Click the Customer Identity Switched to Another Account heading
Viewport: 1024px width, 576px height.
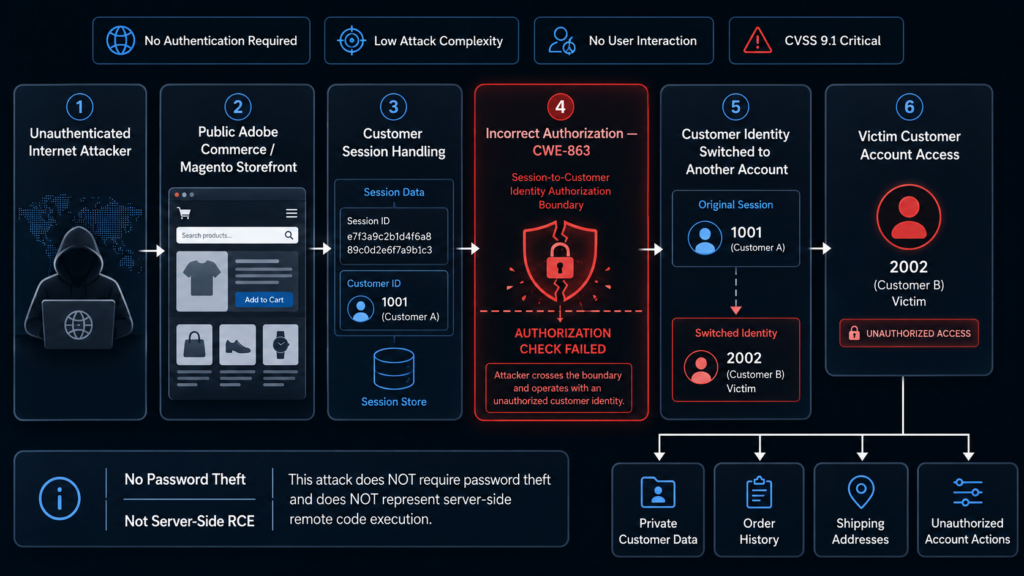pos(735,152)
